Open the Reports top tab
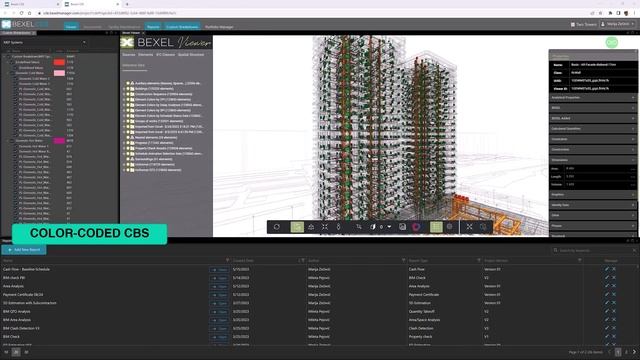This screenshot has height=360, width=640. (x=153, y=27)
